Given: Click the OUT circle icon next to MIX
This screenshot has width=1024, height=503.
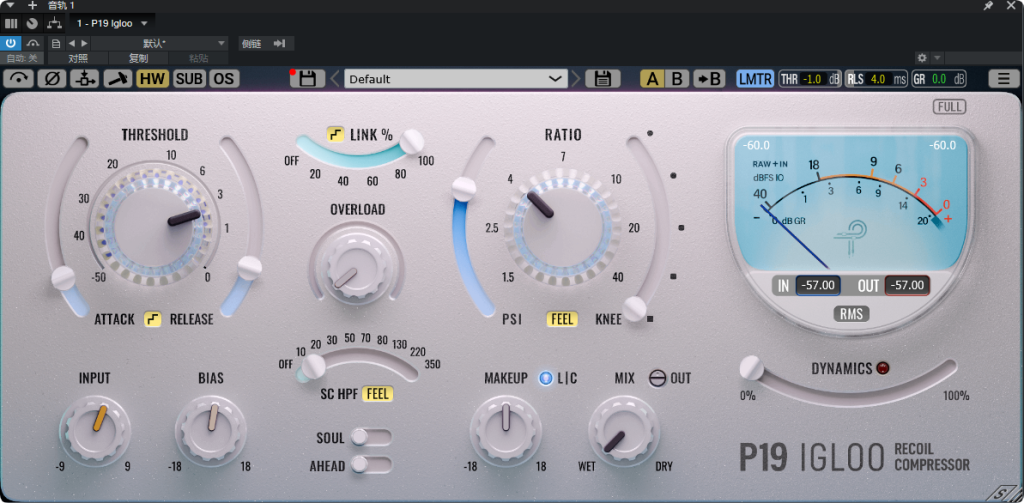Looking at the screenshot, I should click(657, 378).
